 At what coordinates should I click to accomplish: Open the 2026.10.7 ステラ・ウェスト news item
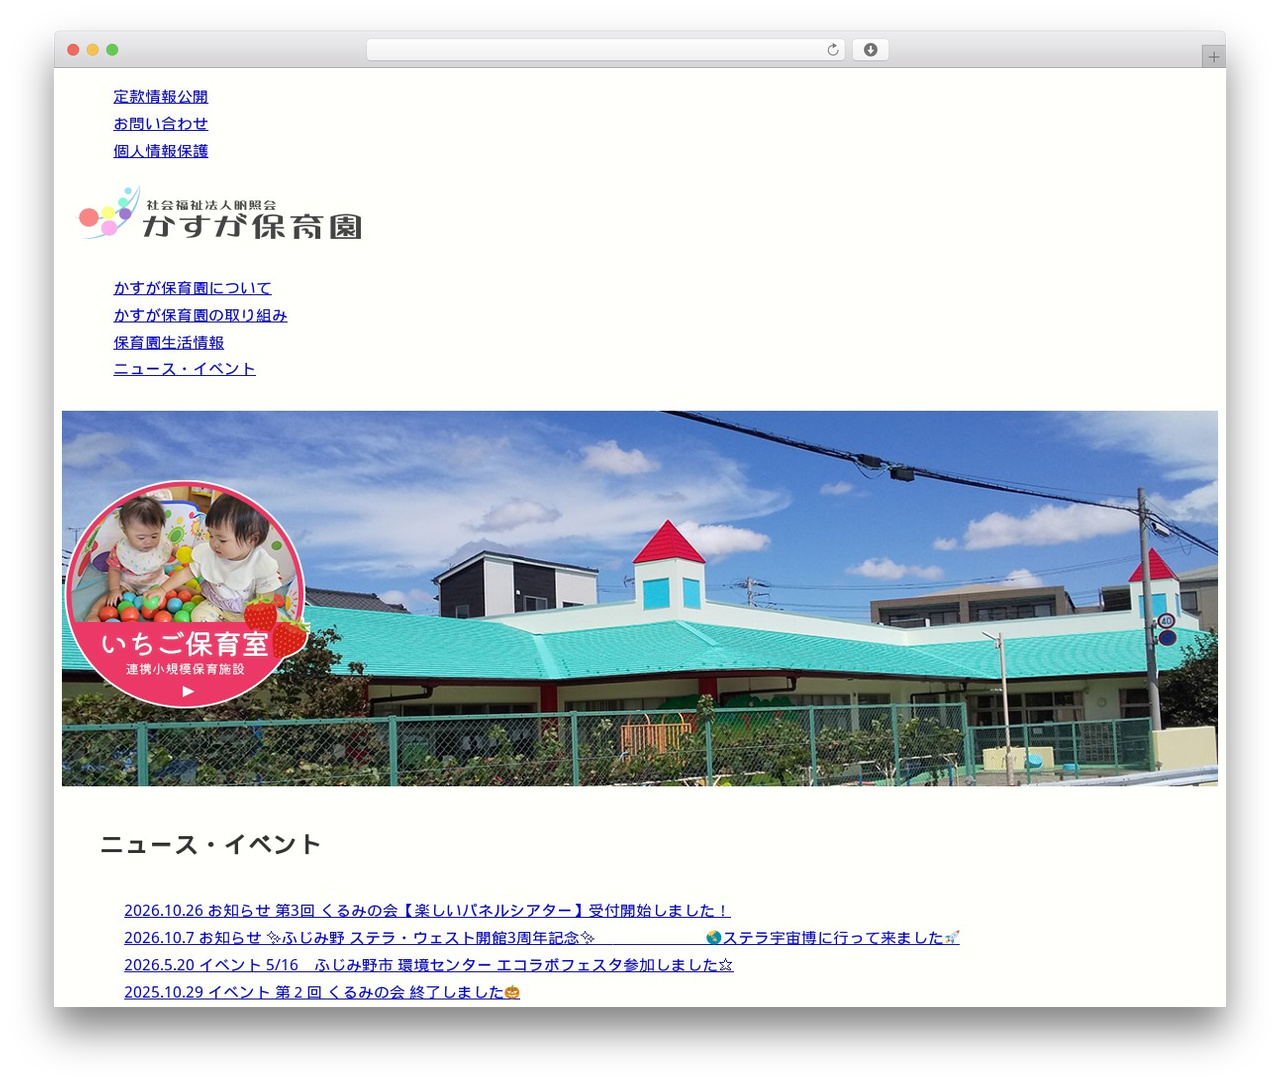(x=542, y=937)
